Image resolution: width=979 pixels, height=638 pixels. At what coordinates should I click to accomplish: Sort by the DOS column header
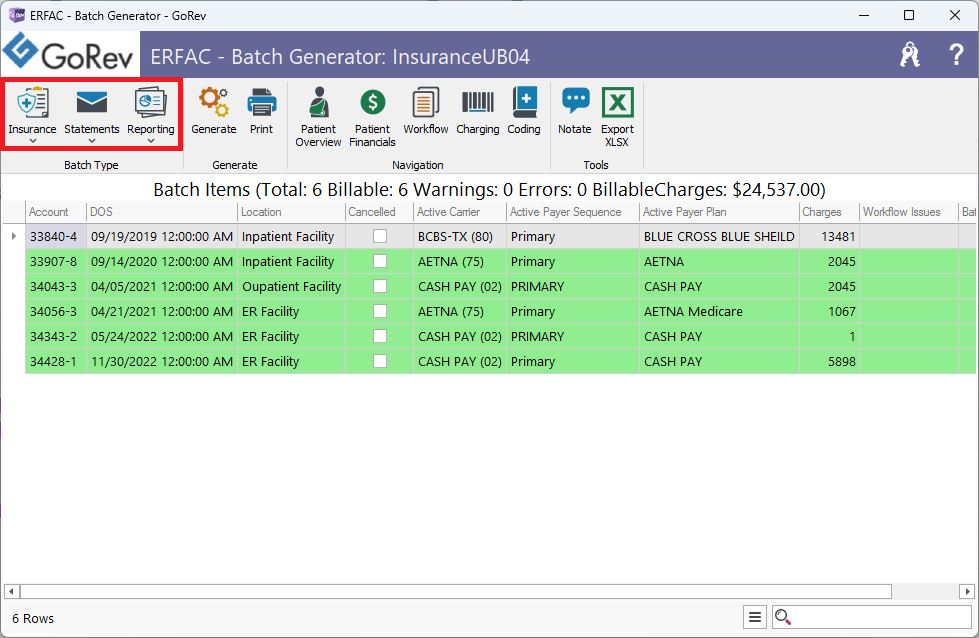(x=162, y=212)
